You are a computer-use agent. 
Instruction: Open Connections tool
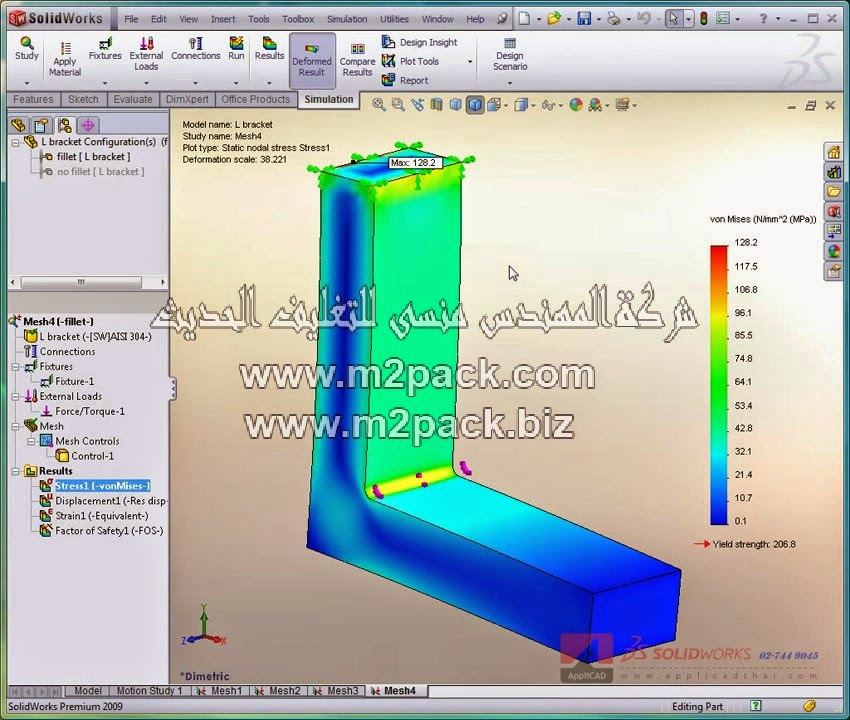196,48
